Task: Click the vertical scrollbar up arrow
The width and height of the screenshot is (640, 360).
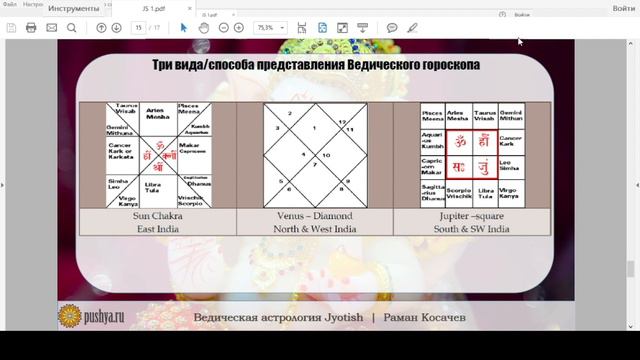Action: 631,43
